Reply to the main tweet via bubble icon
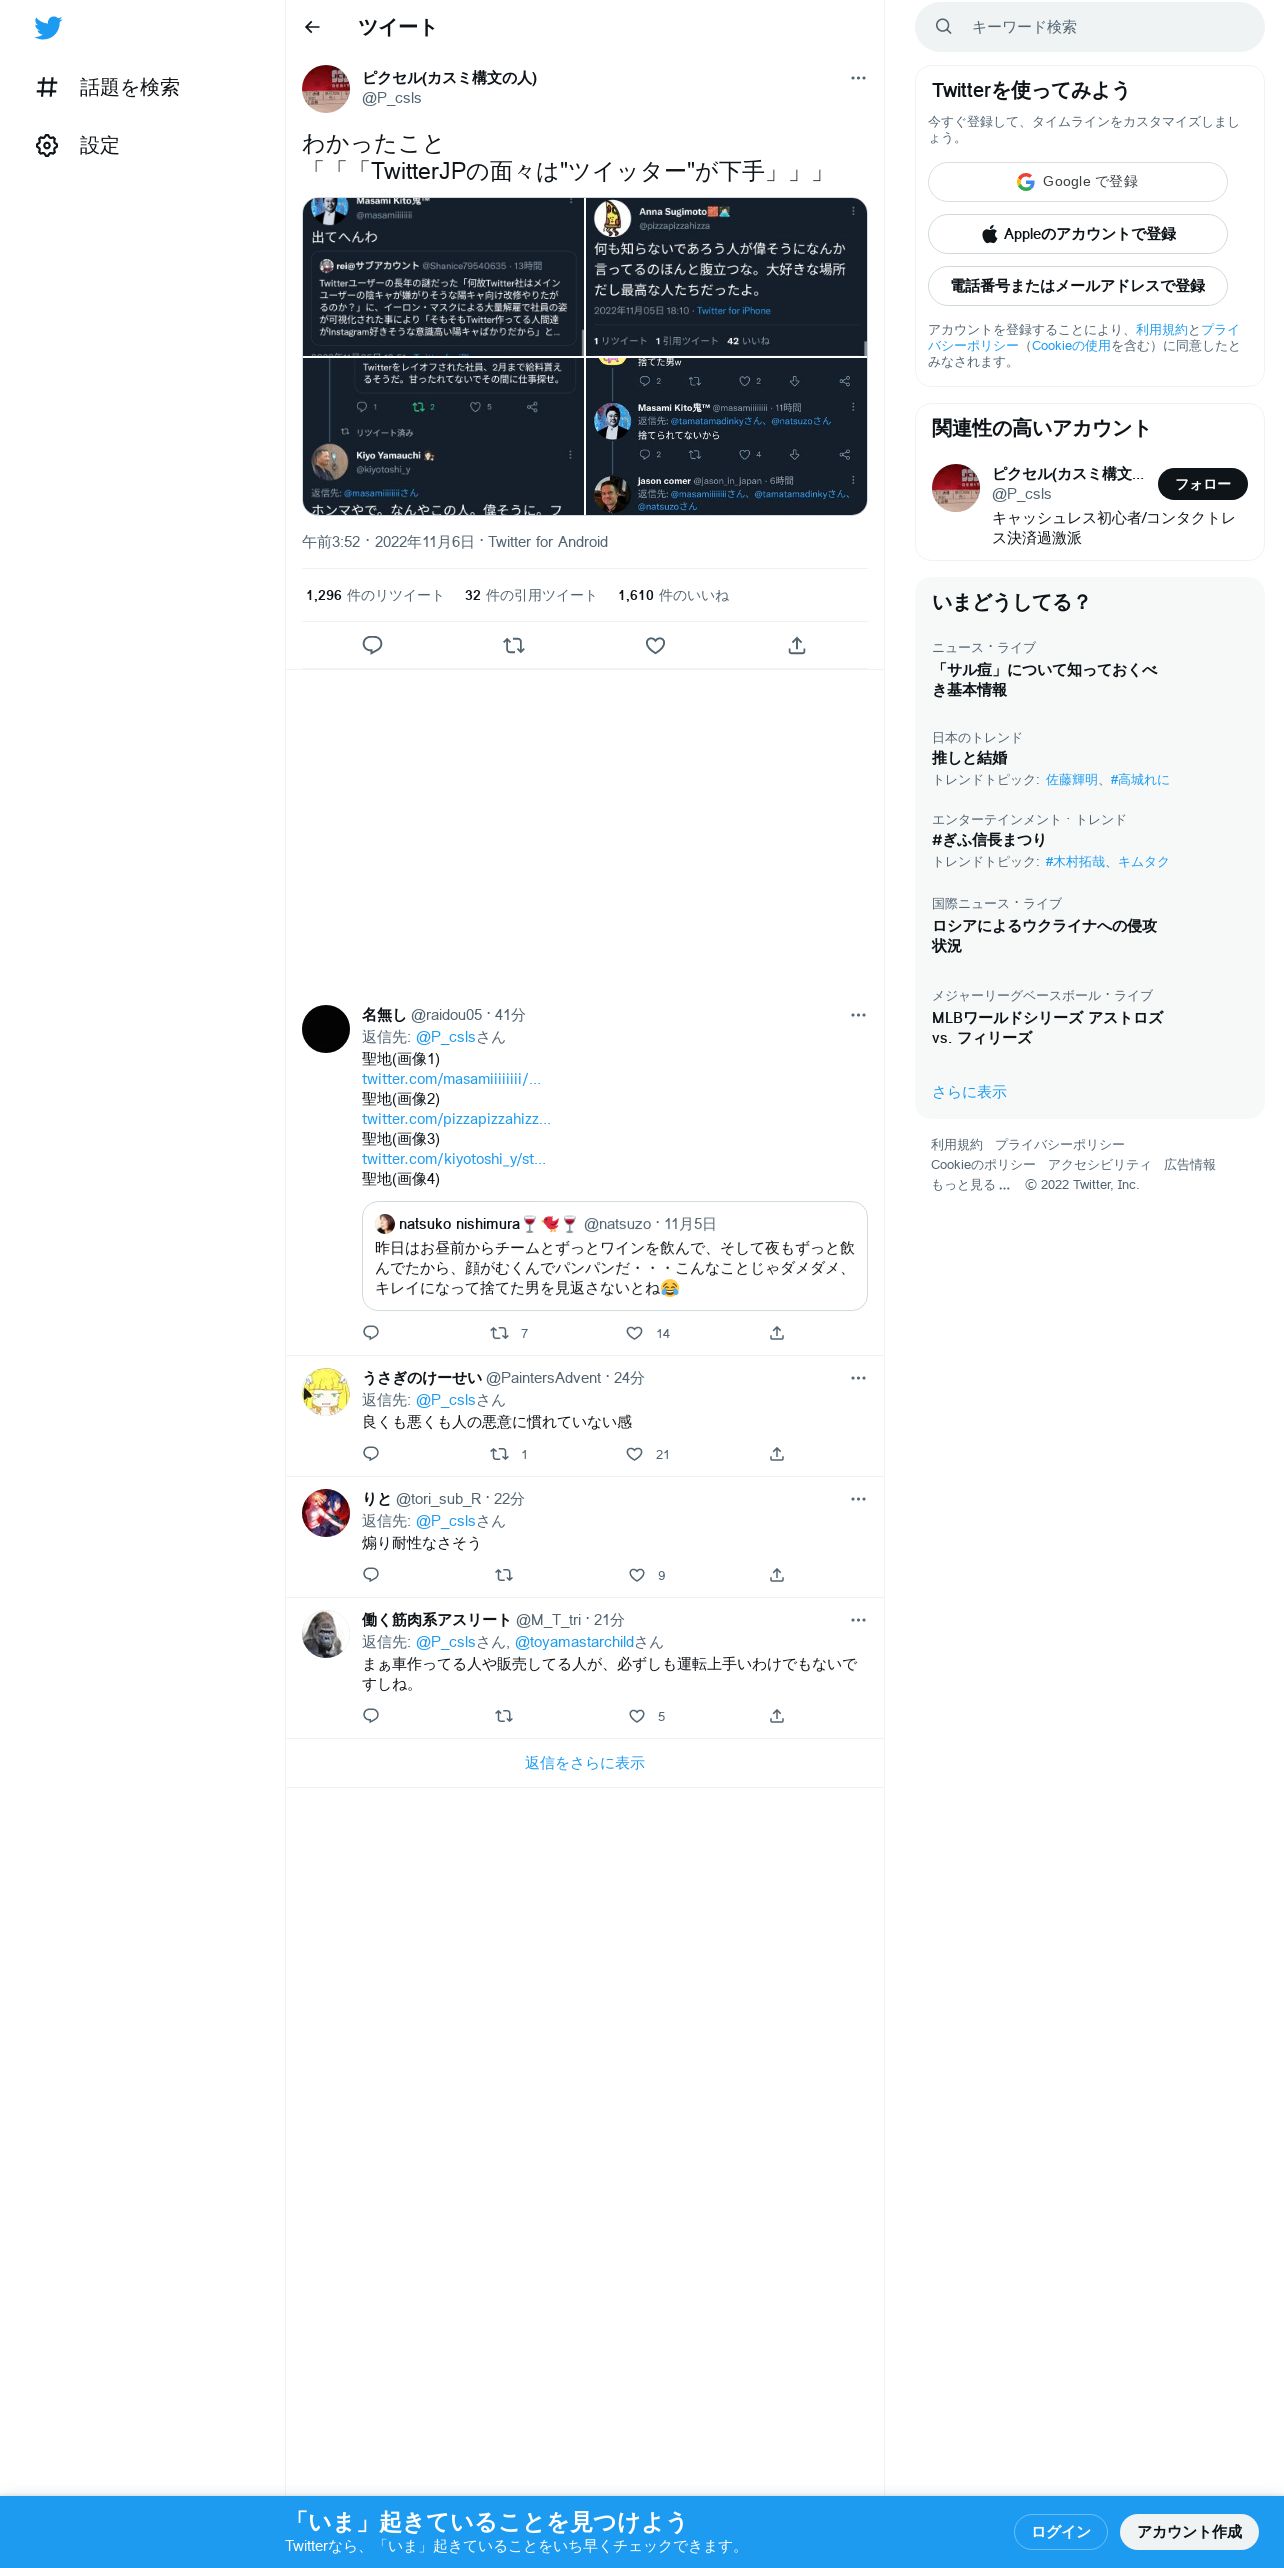 pos(372,645)
